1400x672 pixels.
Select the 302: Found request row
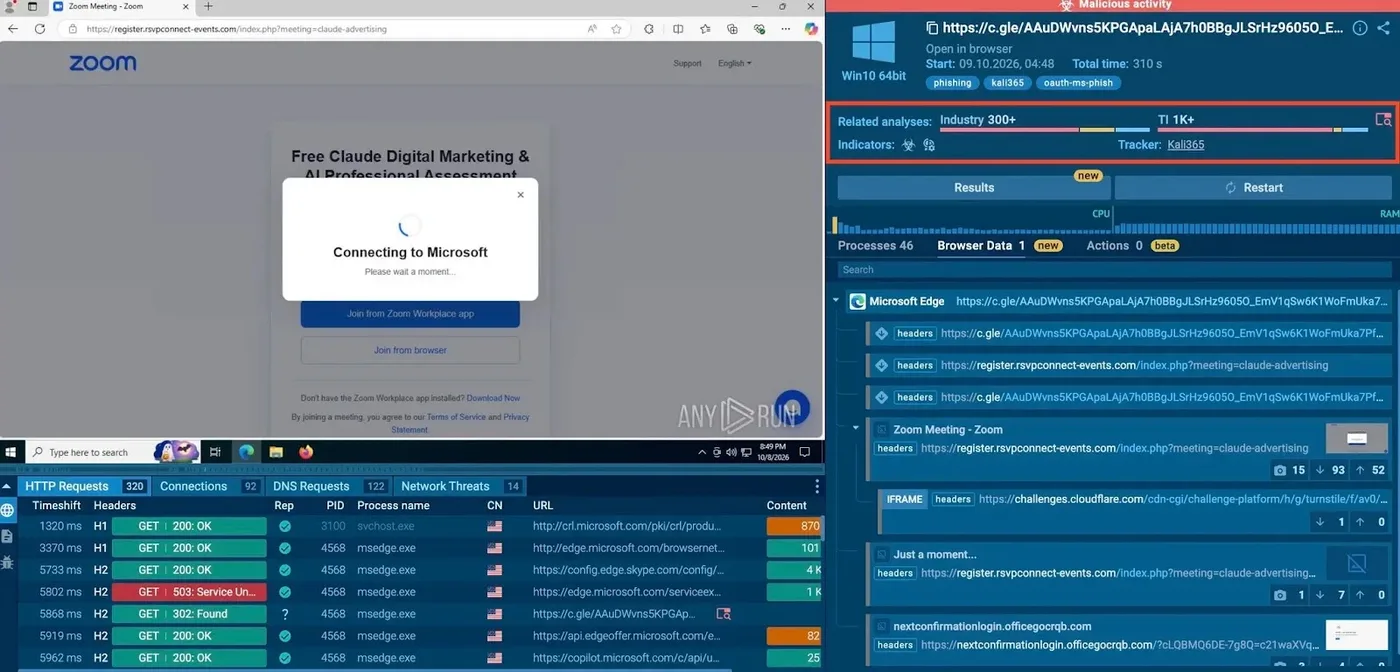click(419, 614)
